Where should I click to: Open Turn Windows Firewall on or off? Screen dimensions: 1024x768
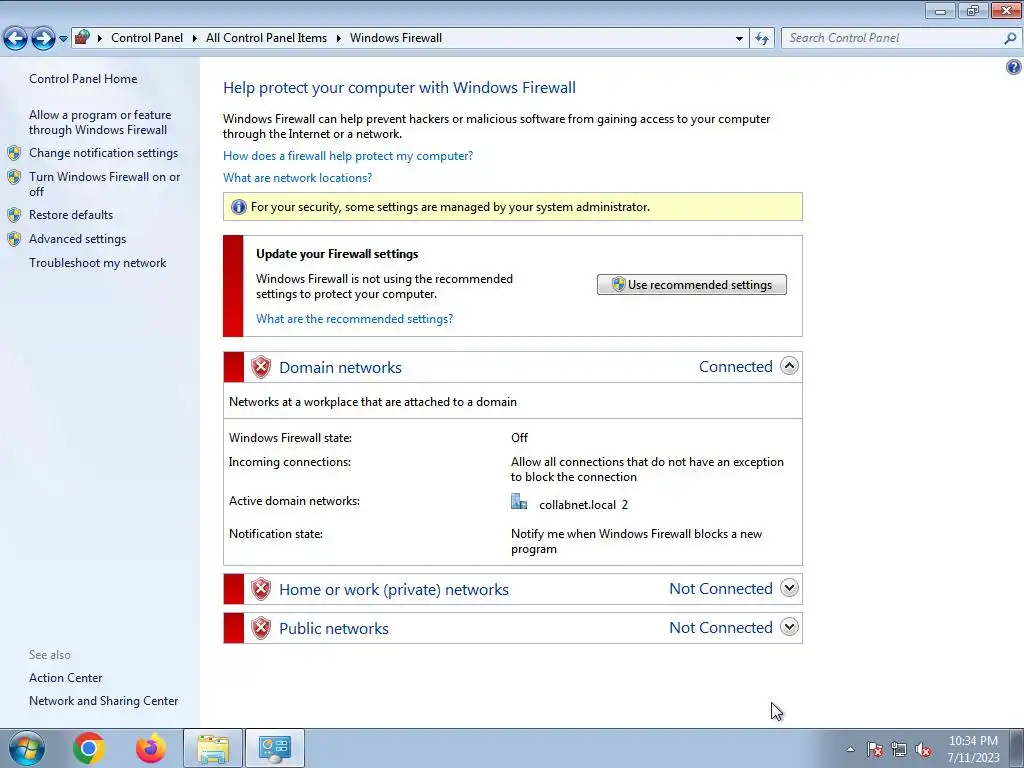pyautogui.click(x=104, y=184)
